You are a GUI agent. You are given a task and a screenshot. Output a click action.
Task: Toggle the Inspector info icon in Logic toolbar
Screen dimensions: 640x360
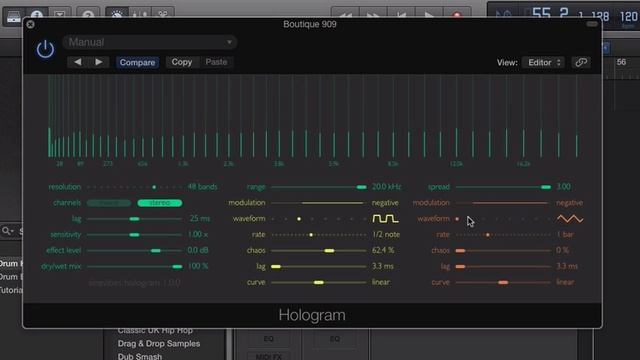[37, 16]
